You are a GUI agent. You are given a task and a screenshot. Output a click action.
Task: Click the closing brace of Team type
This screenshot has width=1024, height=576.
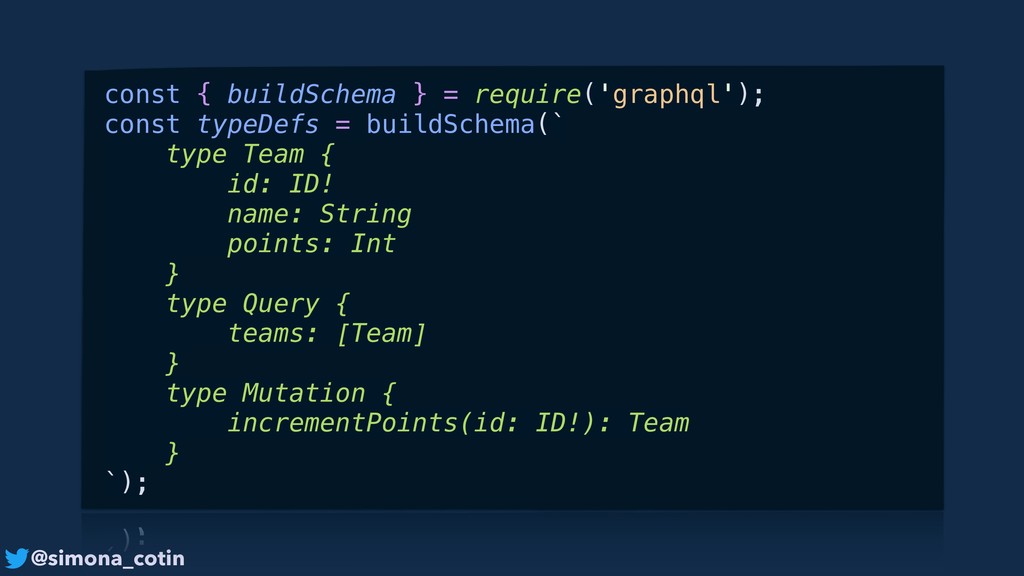click(172, 274)
